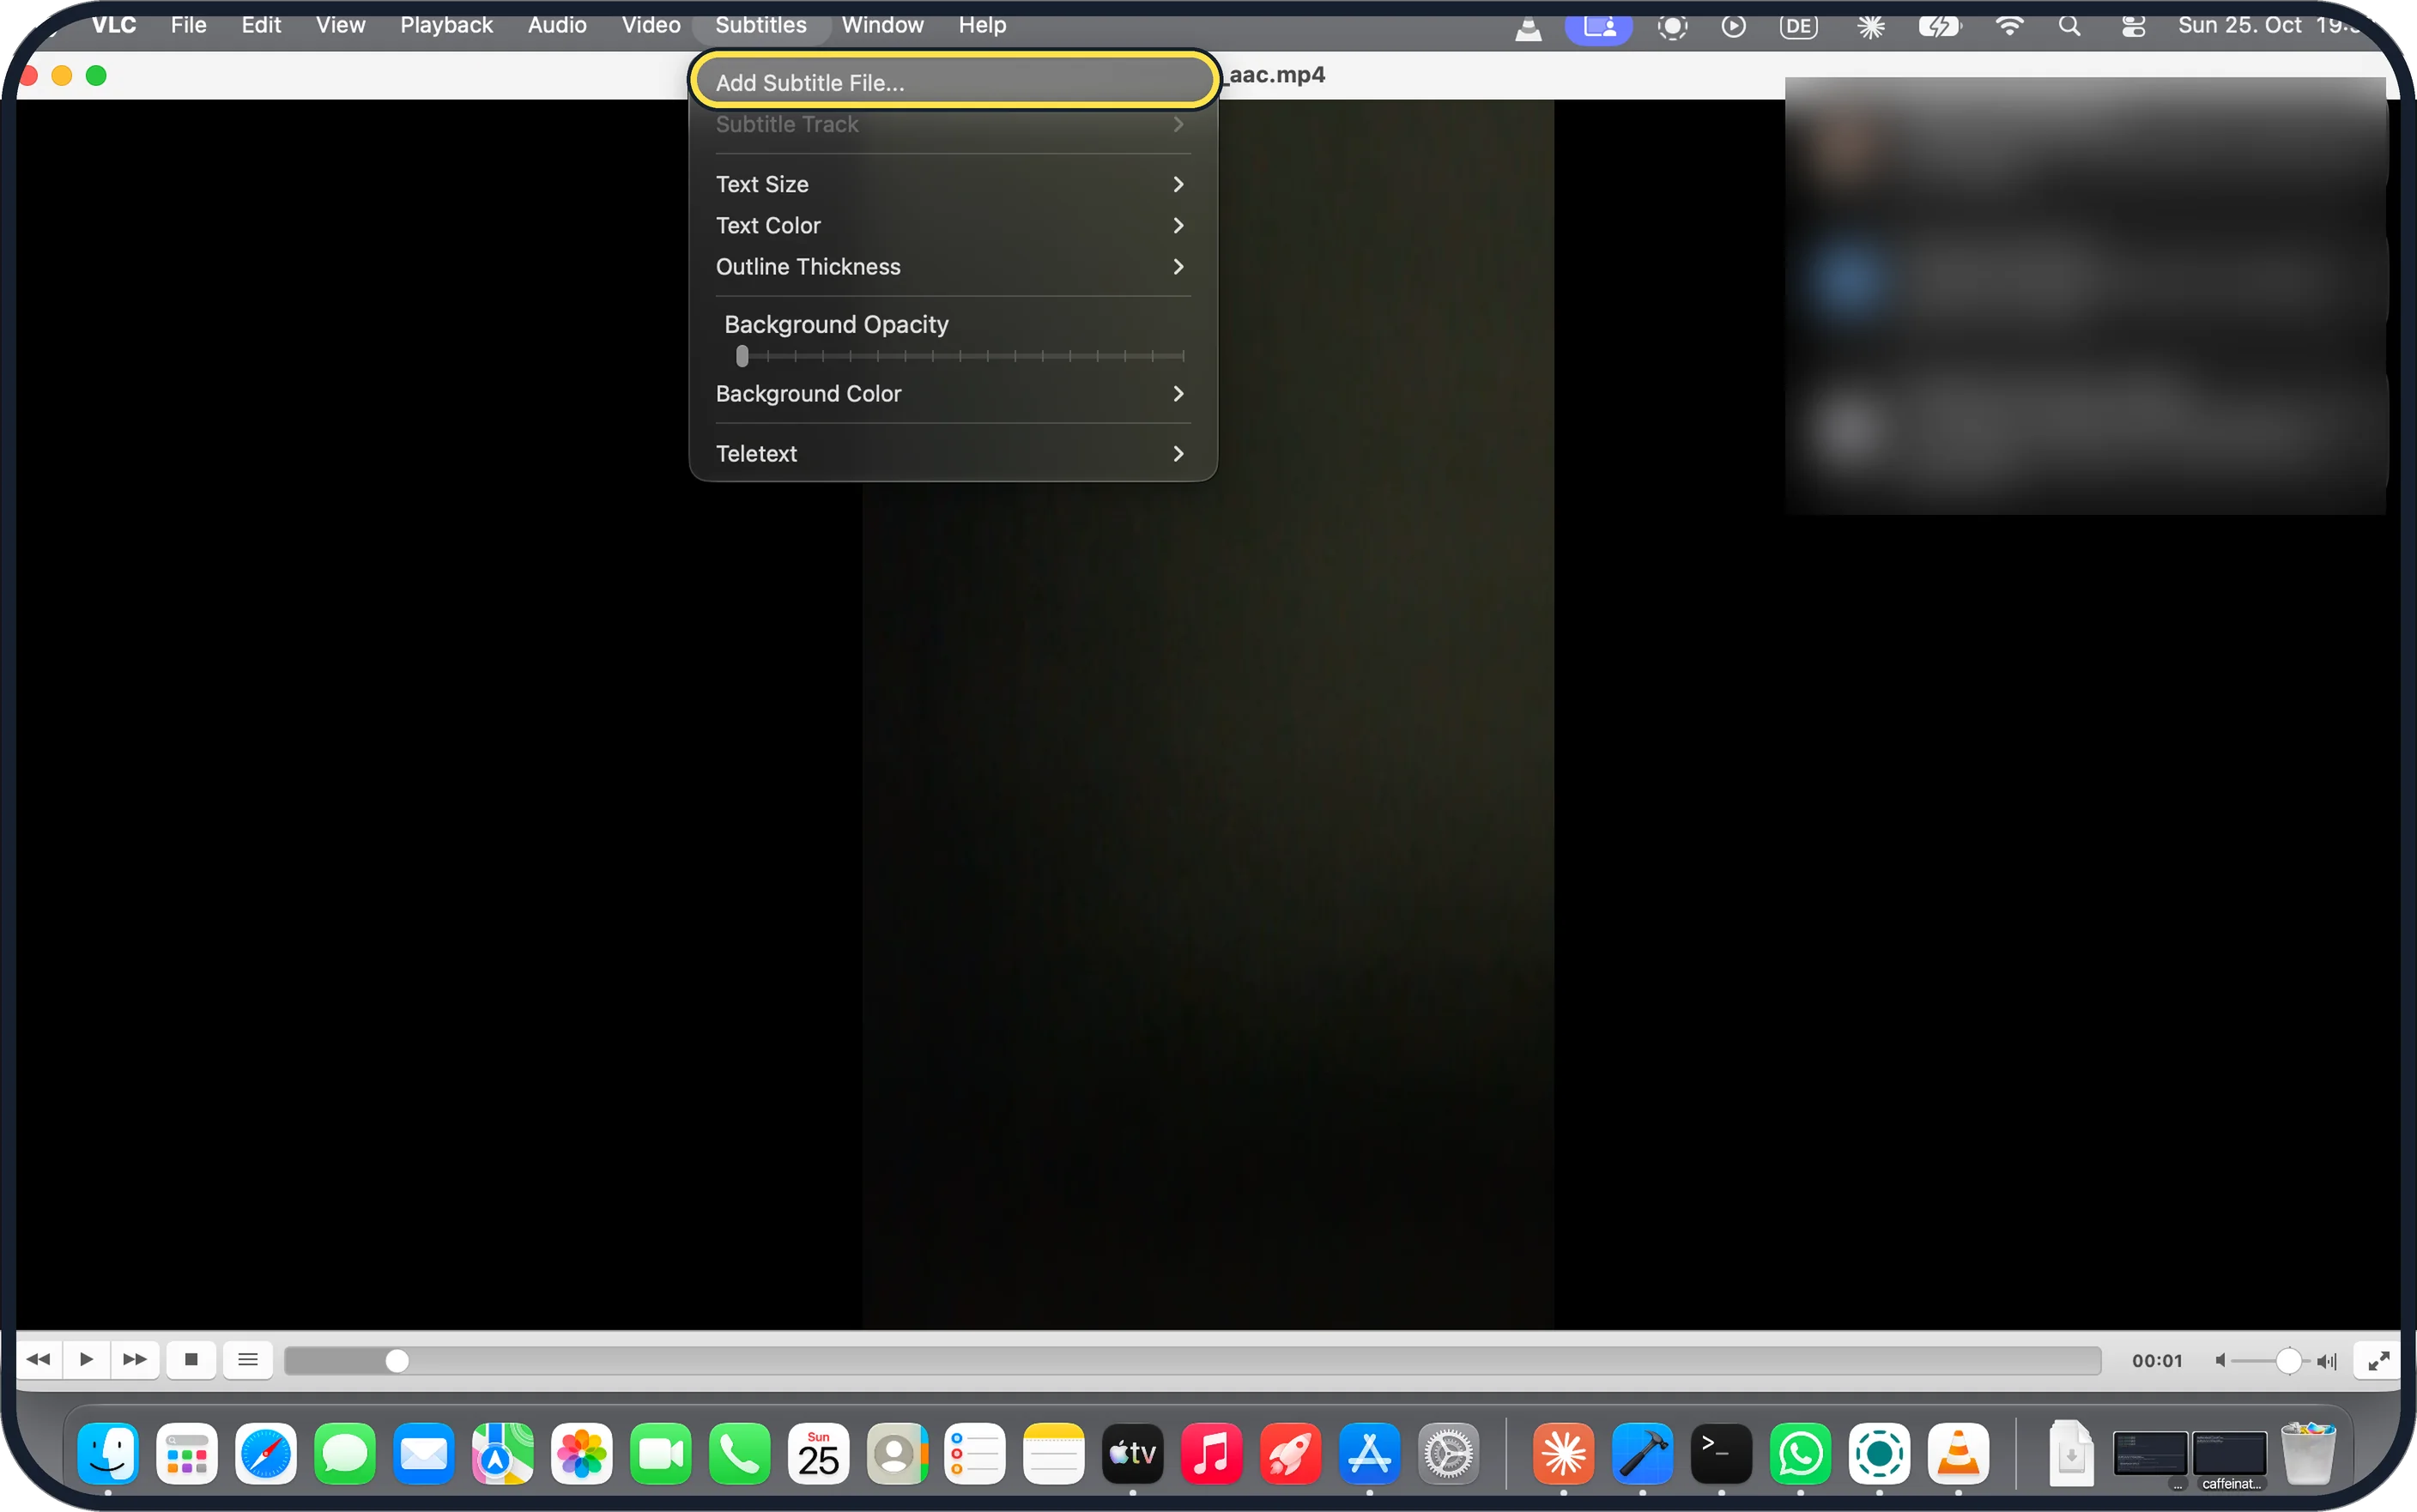The image size is (2417, 1512).
Task: Open the Music app in the Dock
Action: 1211,1453
